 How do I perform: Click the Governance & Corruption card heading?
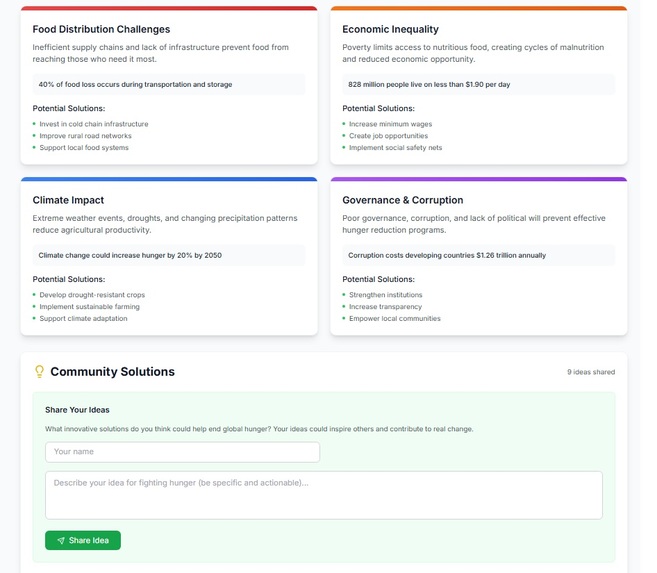403,200
